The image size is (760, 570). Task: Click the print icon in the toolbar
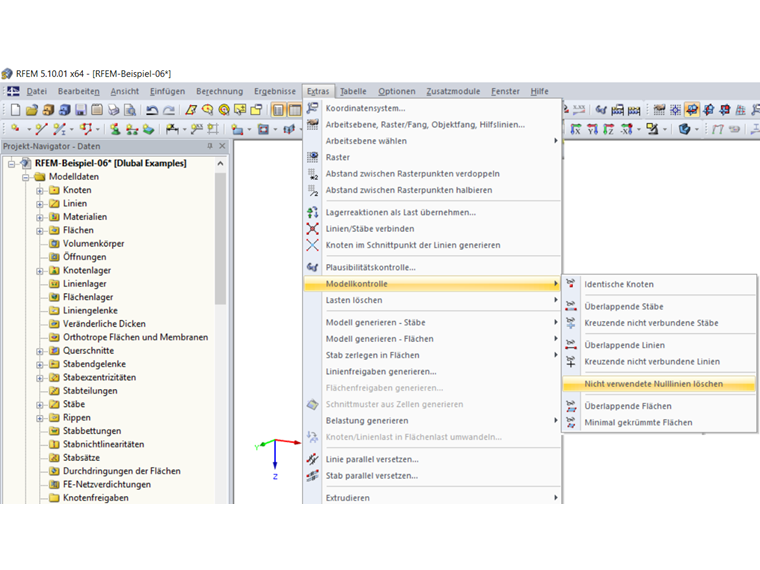click(113, 110)
